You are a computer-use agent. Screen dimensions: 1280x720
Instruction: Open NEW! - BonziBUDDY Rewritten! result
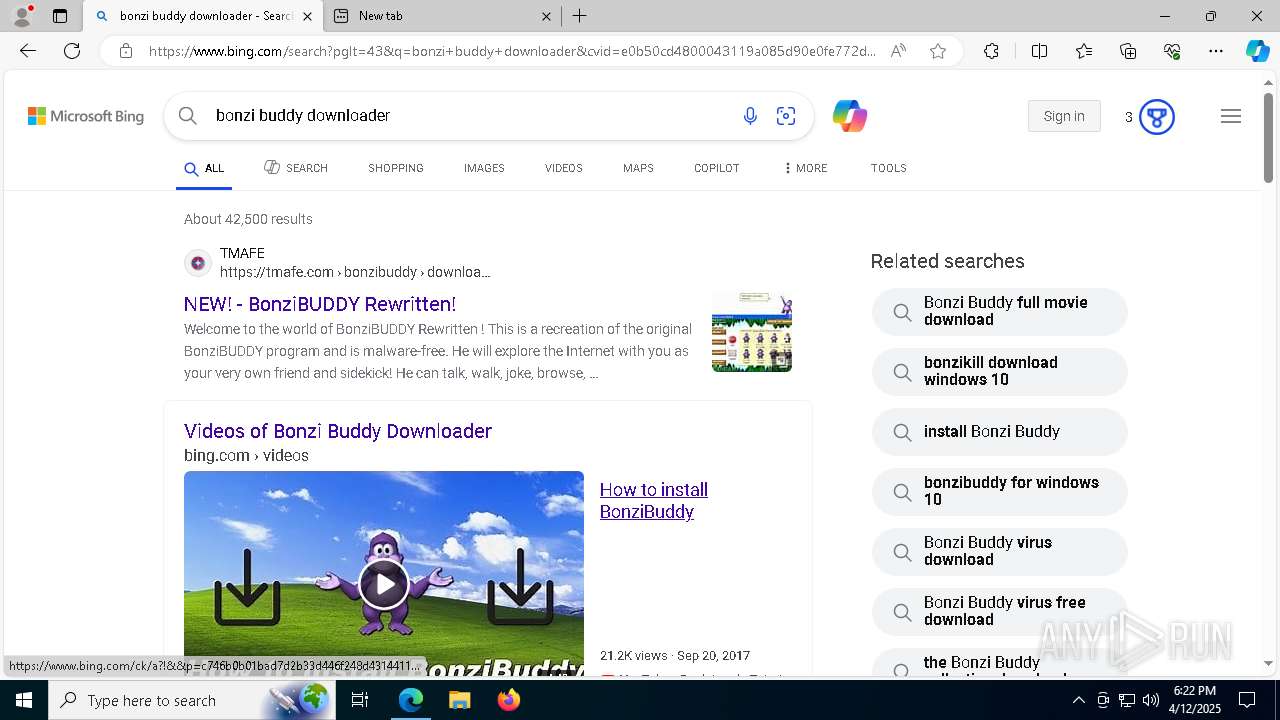tap(320, 304)
